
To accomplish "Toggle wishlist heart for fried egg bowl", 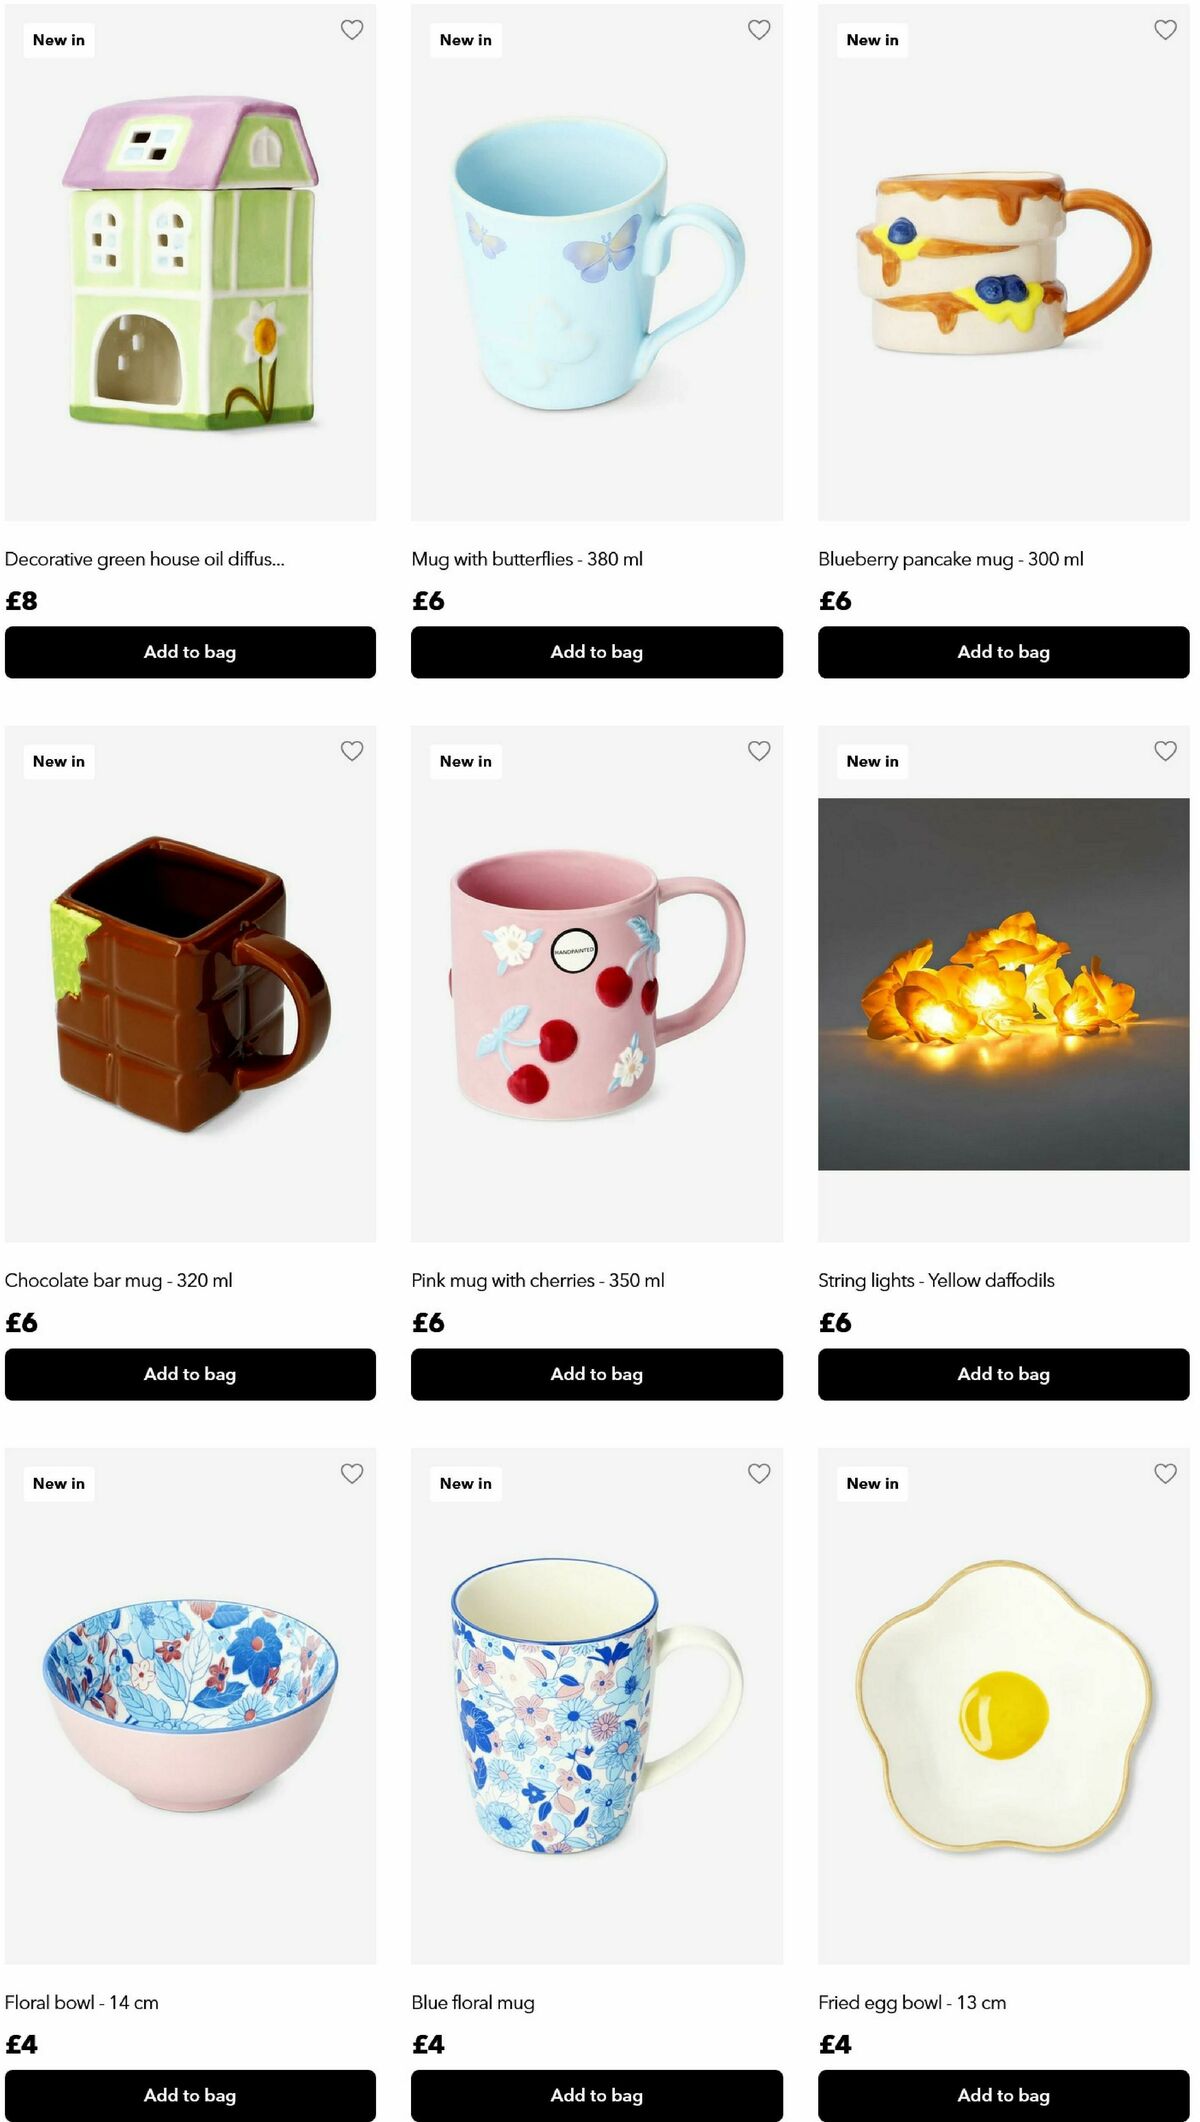I will coord(1165,1473).
